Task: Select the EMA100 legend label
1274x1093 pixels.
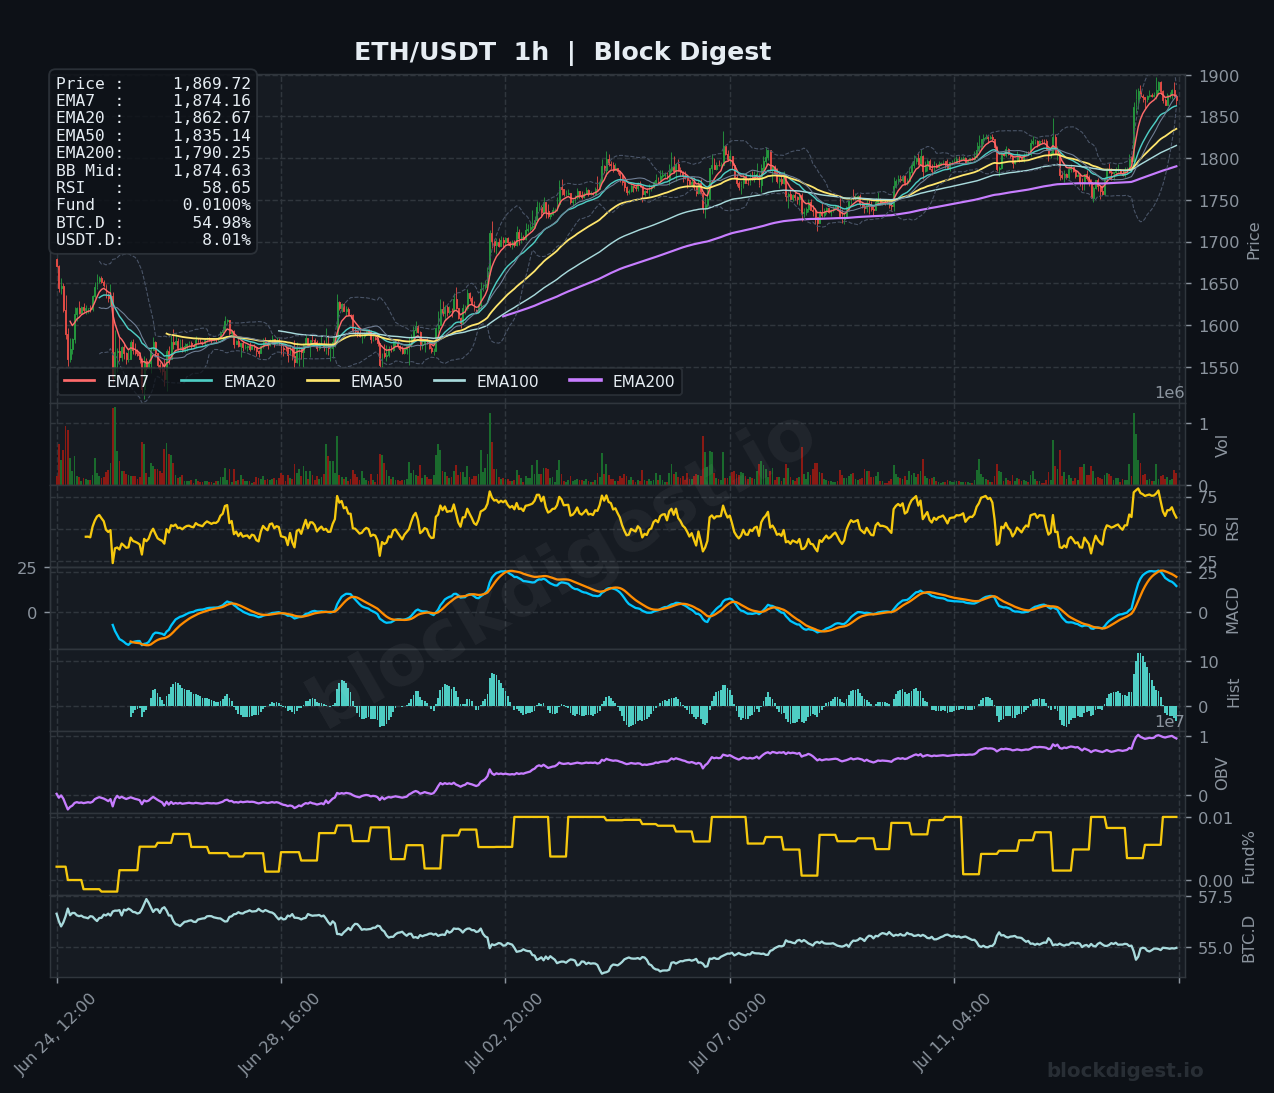Action: click(507, 381)
